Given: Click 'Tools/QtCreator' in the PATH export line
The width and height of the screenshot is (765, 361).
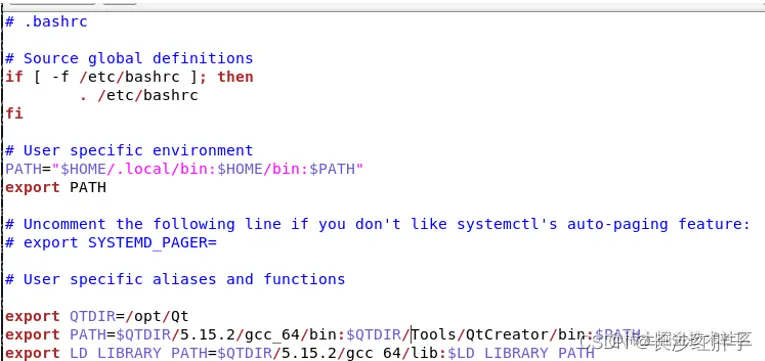Looking at the screenshot, I should coord(481,335).
